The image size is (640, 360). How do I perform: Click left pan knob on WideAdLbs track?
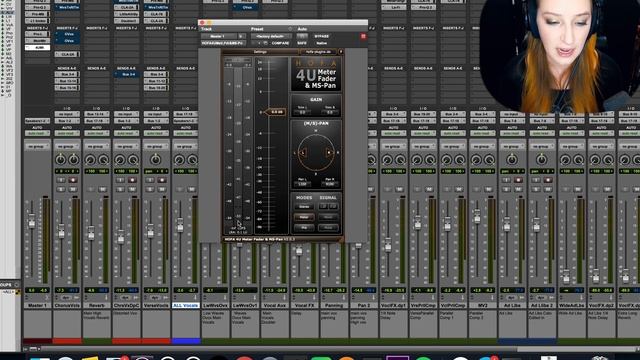point(565,160)
